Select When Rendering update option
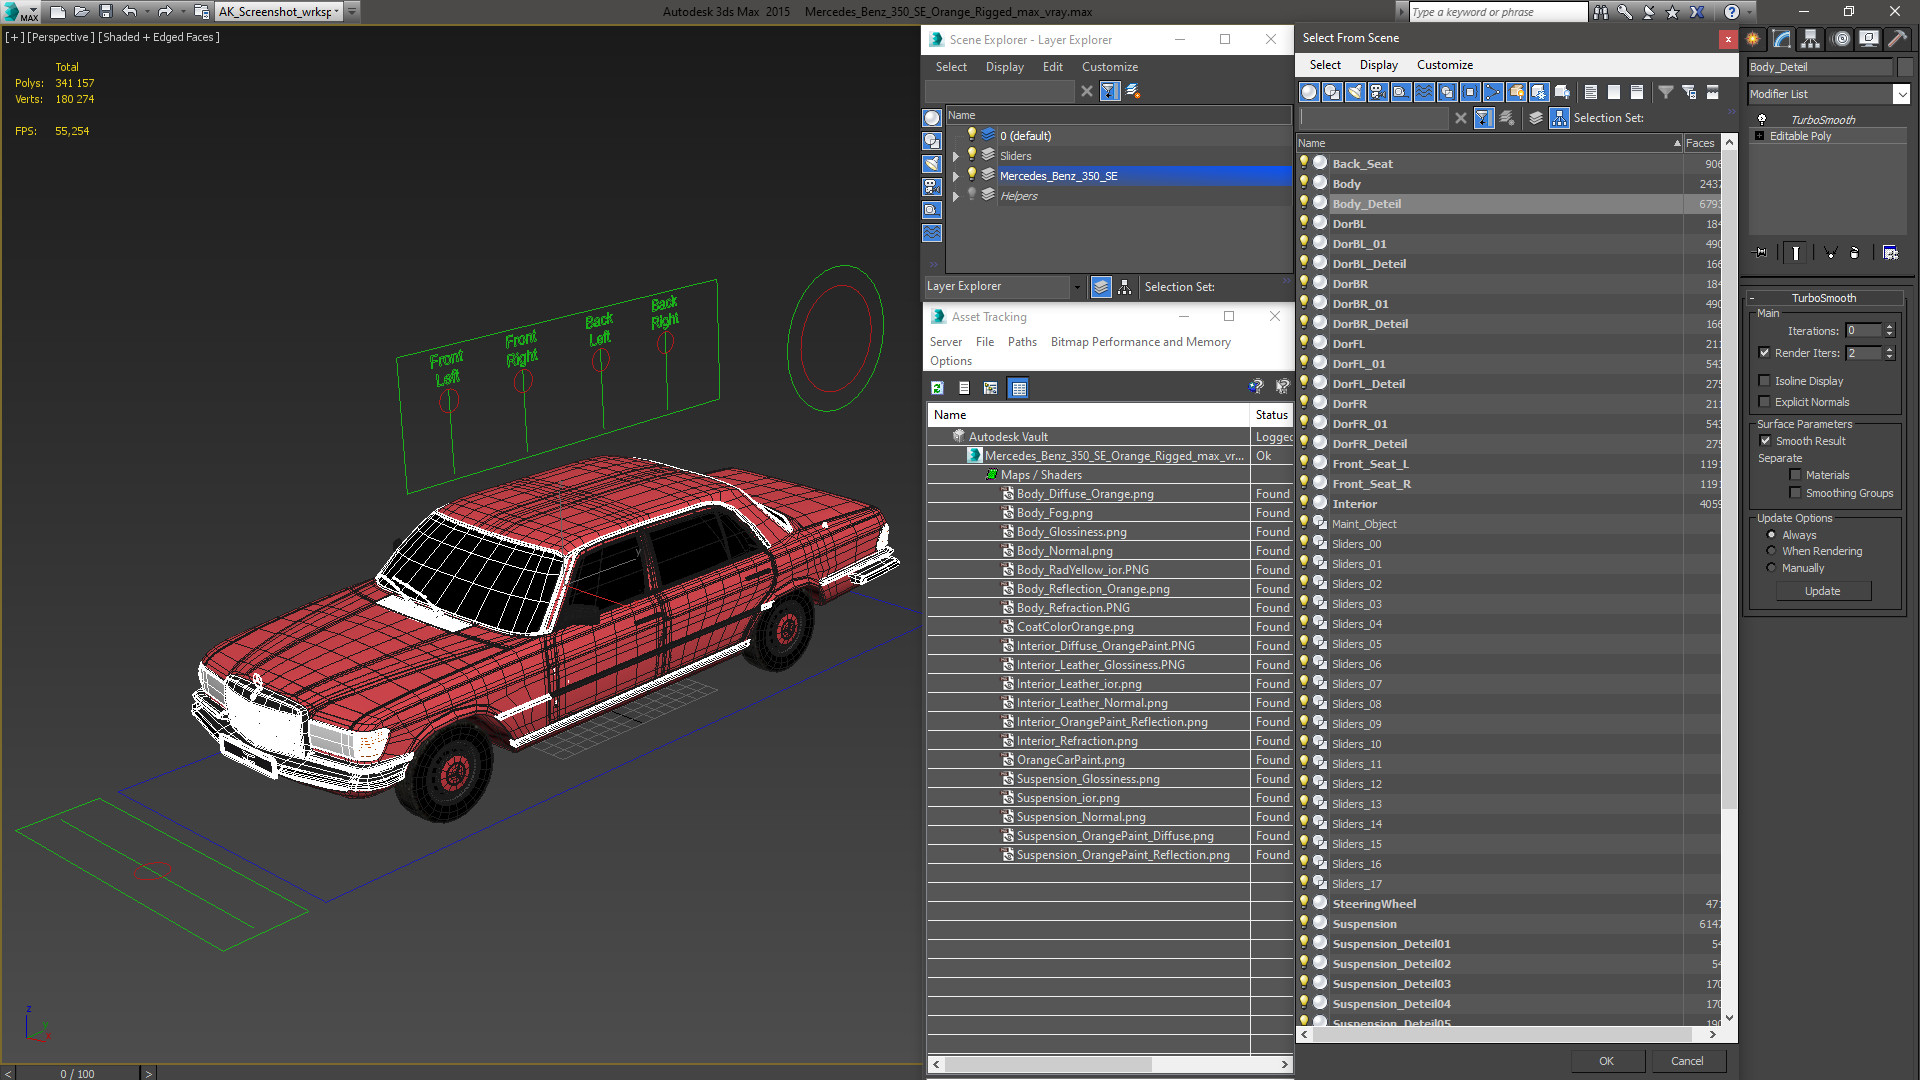Viewport: 1920px width, 1080px height. pyautogui.click(x=1771, y=551)
